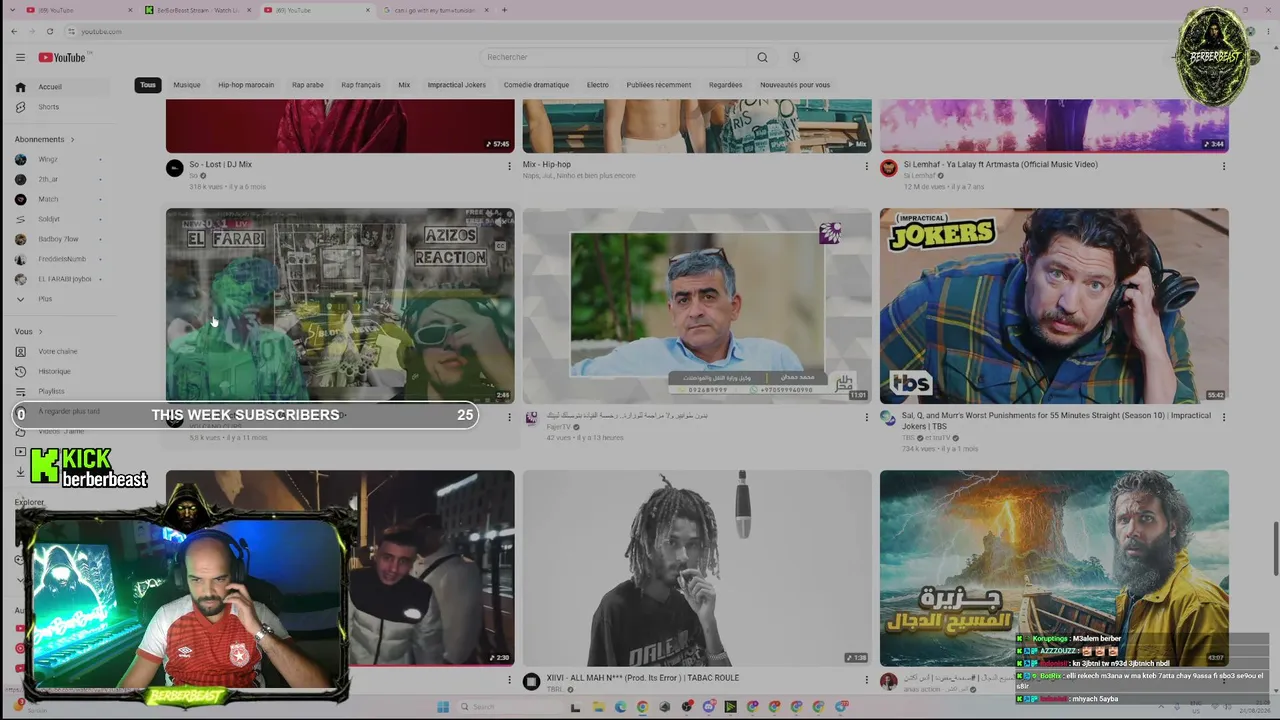The image size is (1280, 720).
Task: Open File Explorer from the taskbar
Action: pos(598,707)
